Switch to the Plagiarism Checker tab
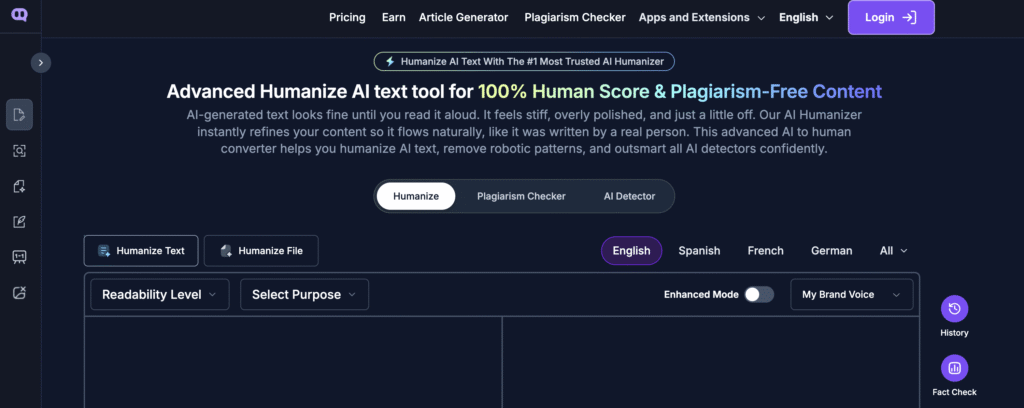Viewport: 1024px width, 408px height. pyautogui.click(x=521, y=196)
